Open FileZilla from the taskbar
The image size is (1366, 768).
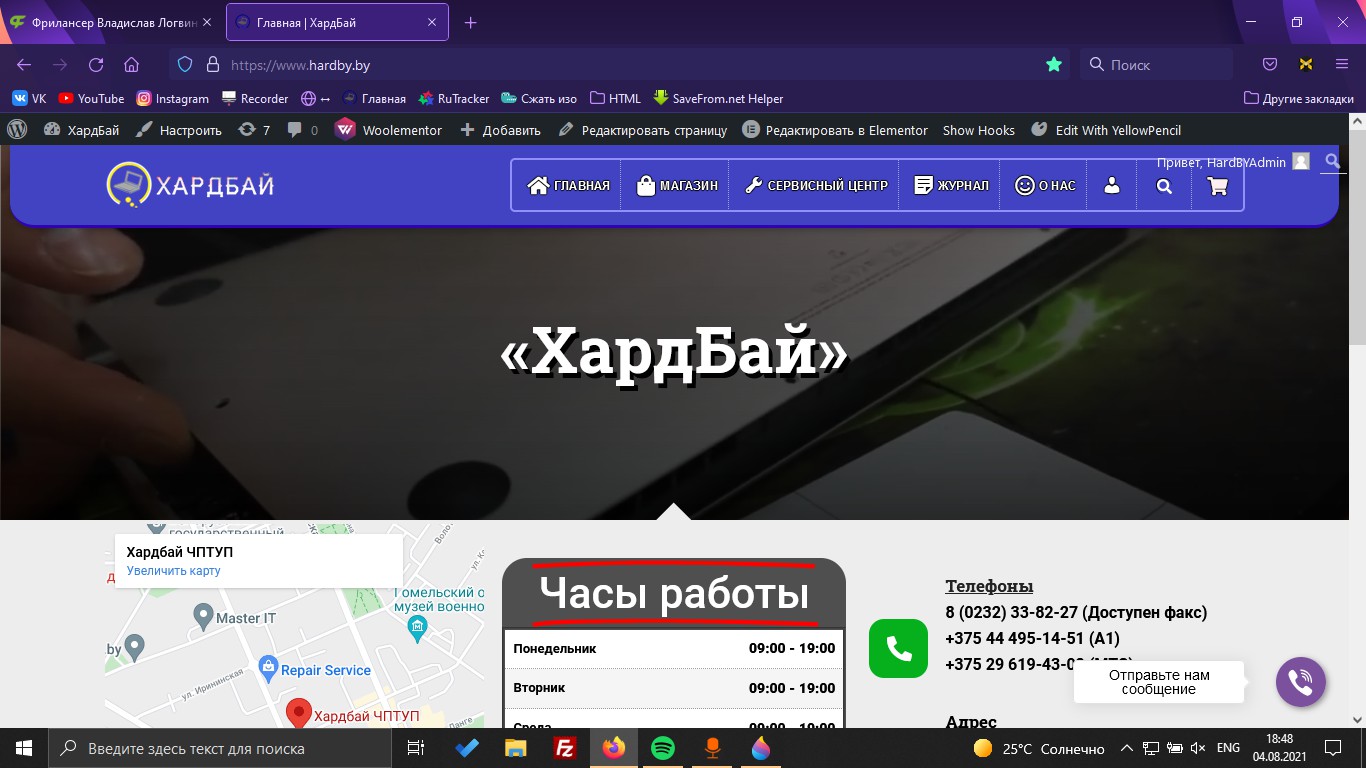[564, 748]
